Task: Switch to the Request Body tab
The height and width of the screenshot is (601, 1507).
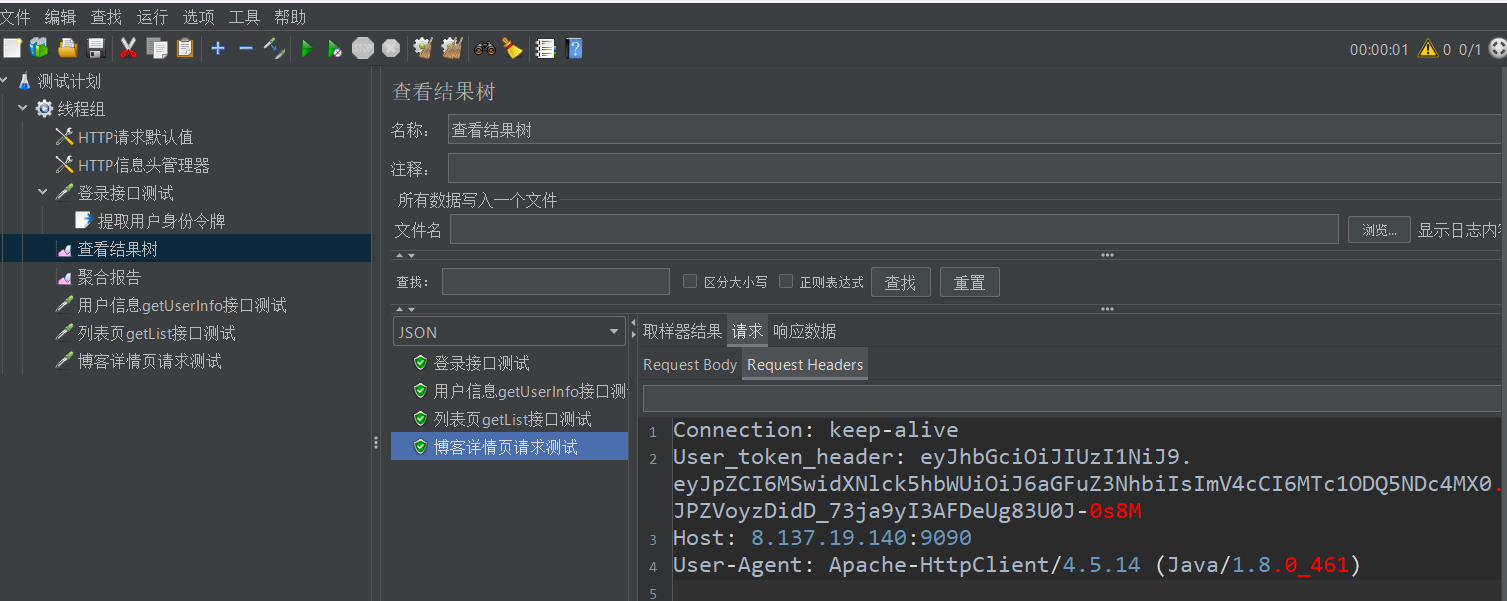Action: pos(690,365)
